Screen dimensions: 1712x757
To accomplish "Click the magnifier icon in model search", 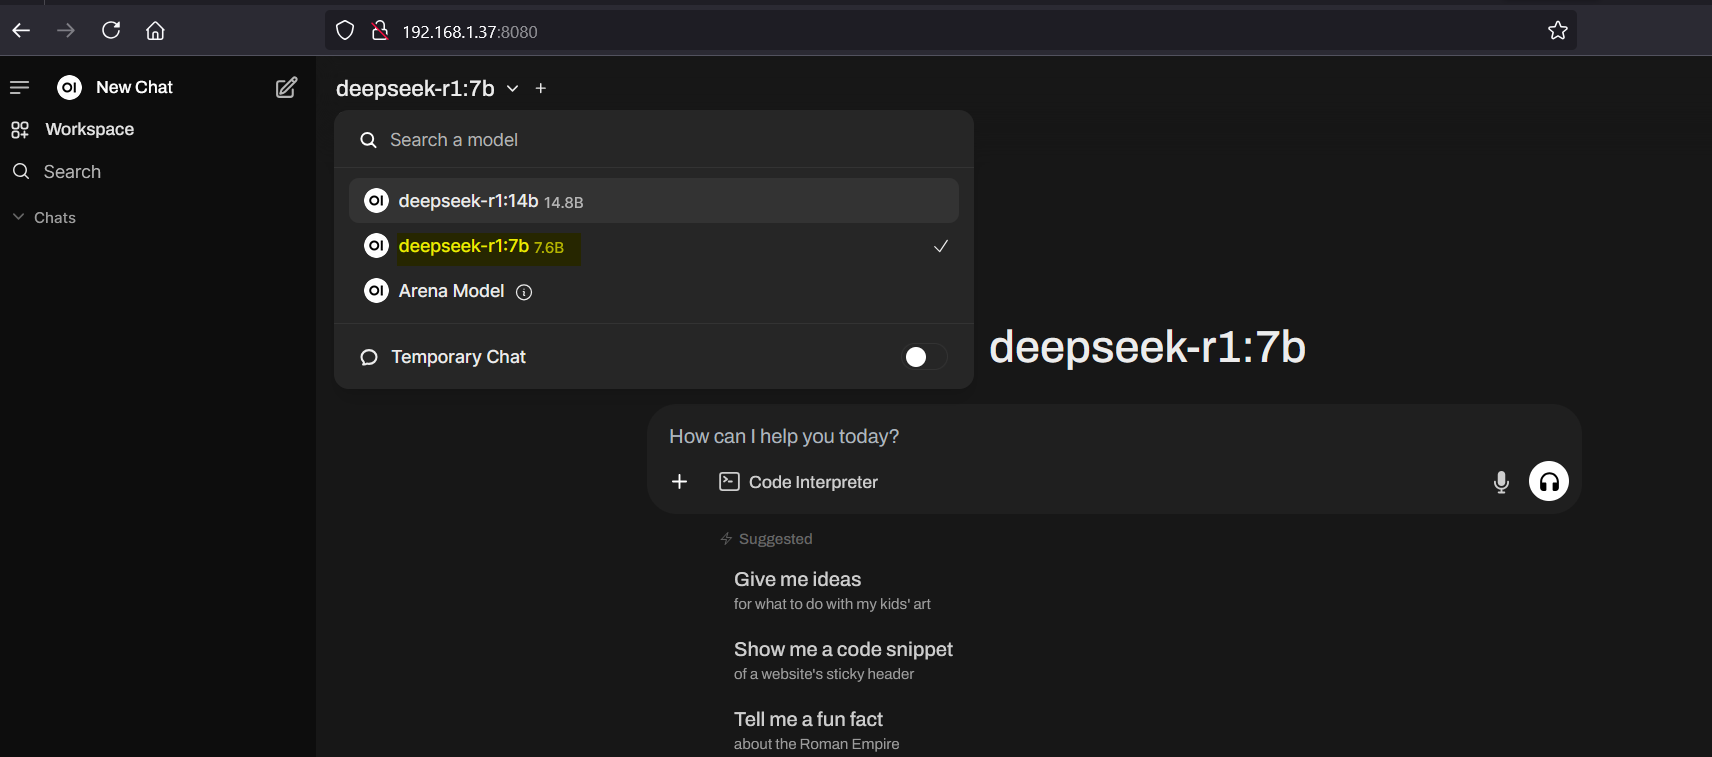I will click(x=368, y=140).
